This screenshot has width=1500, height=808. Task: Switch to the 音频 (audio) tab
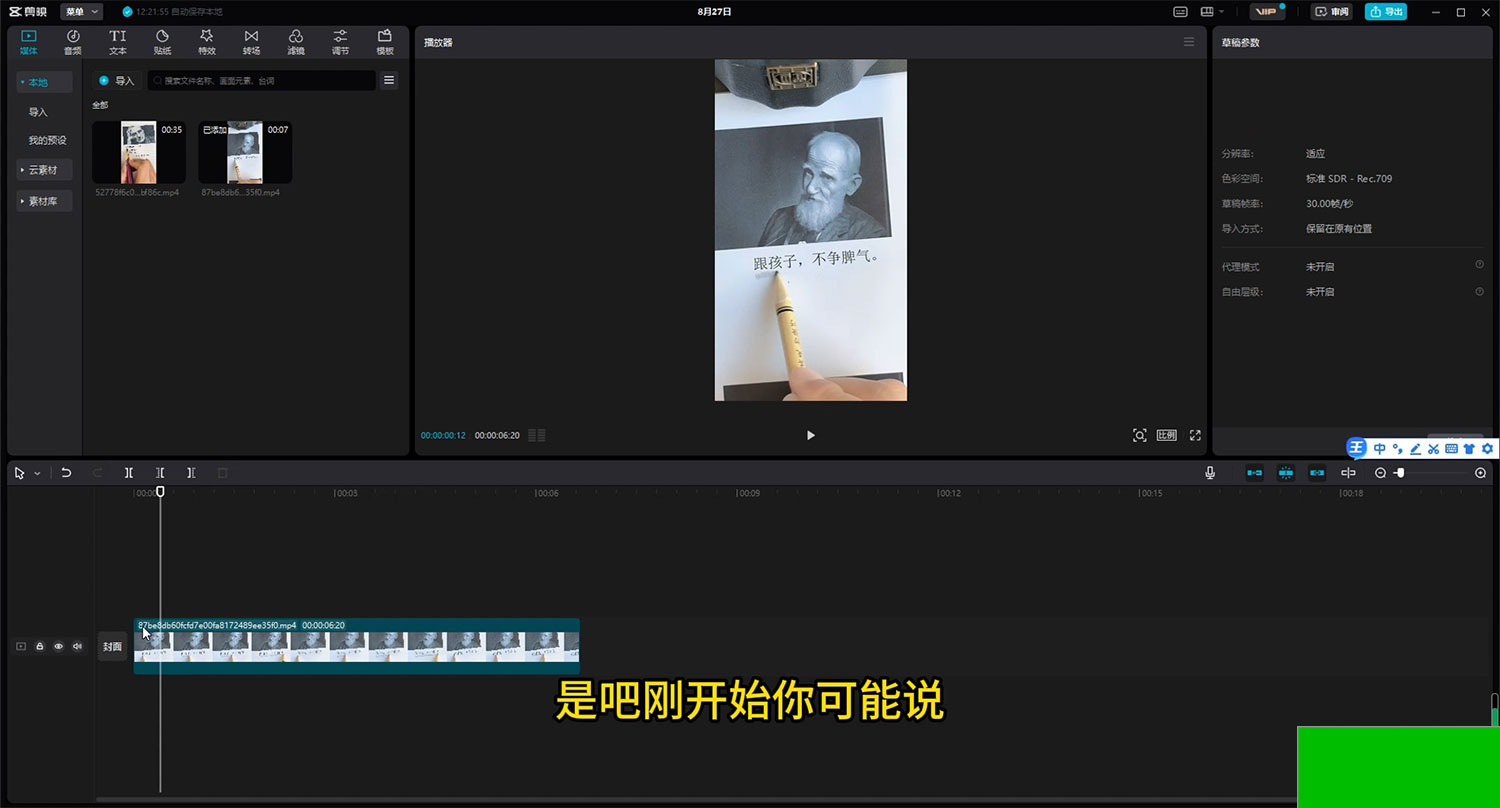coord(73,42)
